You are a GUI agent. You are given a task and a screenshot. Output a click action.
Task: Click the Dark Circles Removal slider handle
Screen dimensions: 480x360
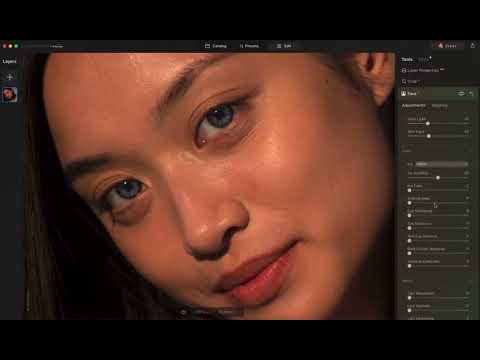coord(410,253)
